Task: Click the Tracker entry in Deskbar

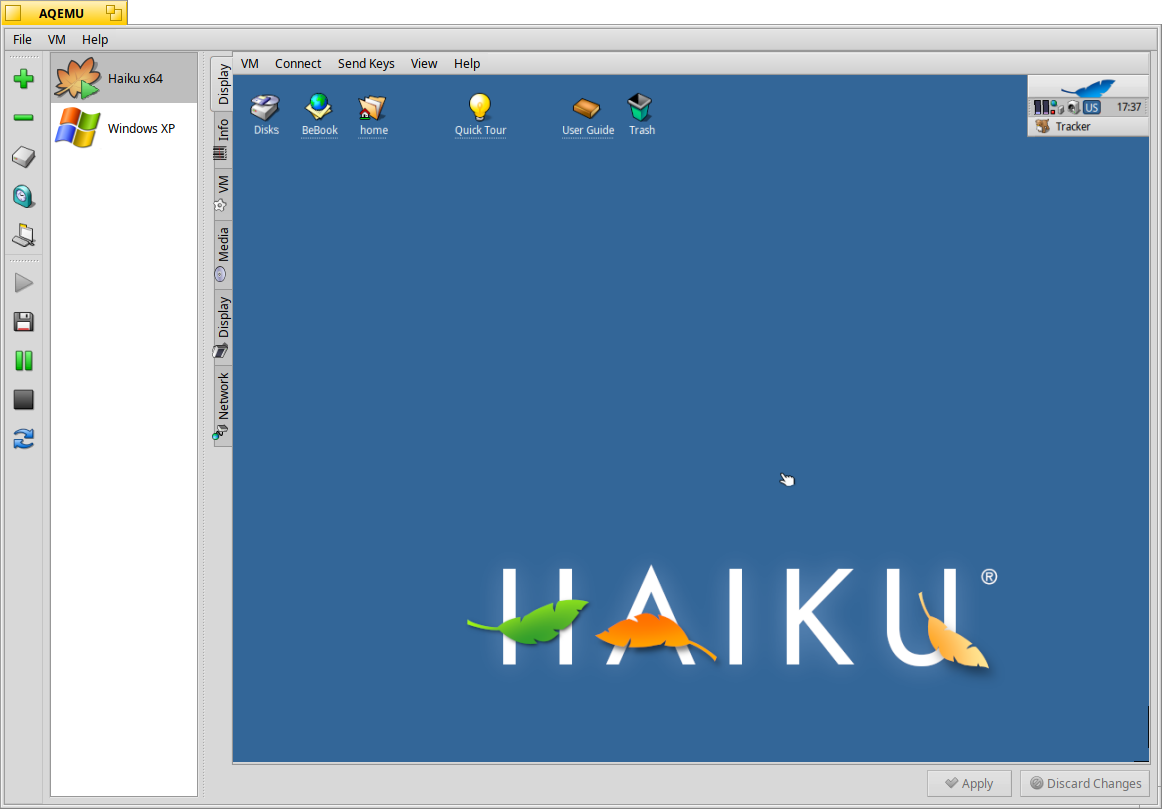Action: tap(1088, 127)
